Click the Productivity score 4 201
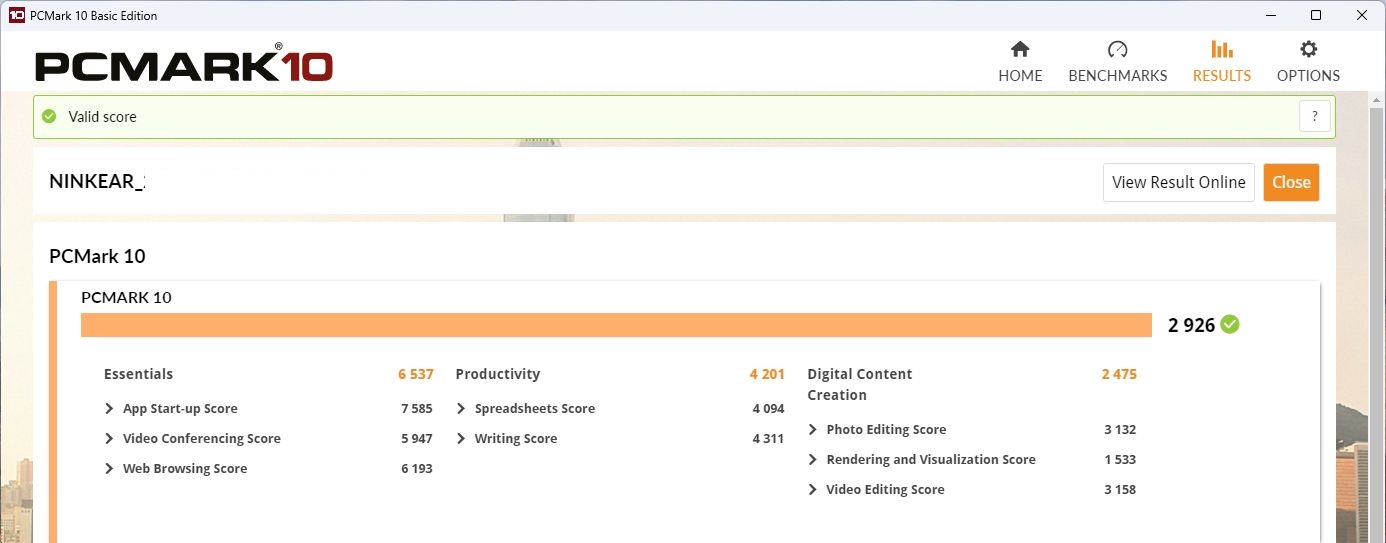 click(767, 374)
